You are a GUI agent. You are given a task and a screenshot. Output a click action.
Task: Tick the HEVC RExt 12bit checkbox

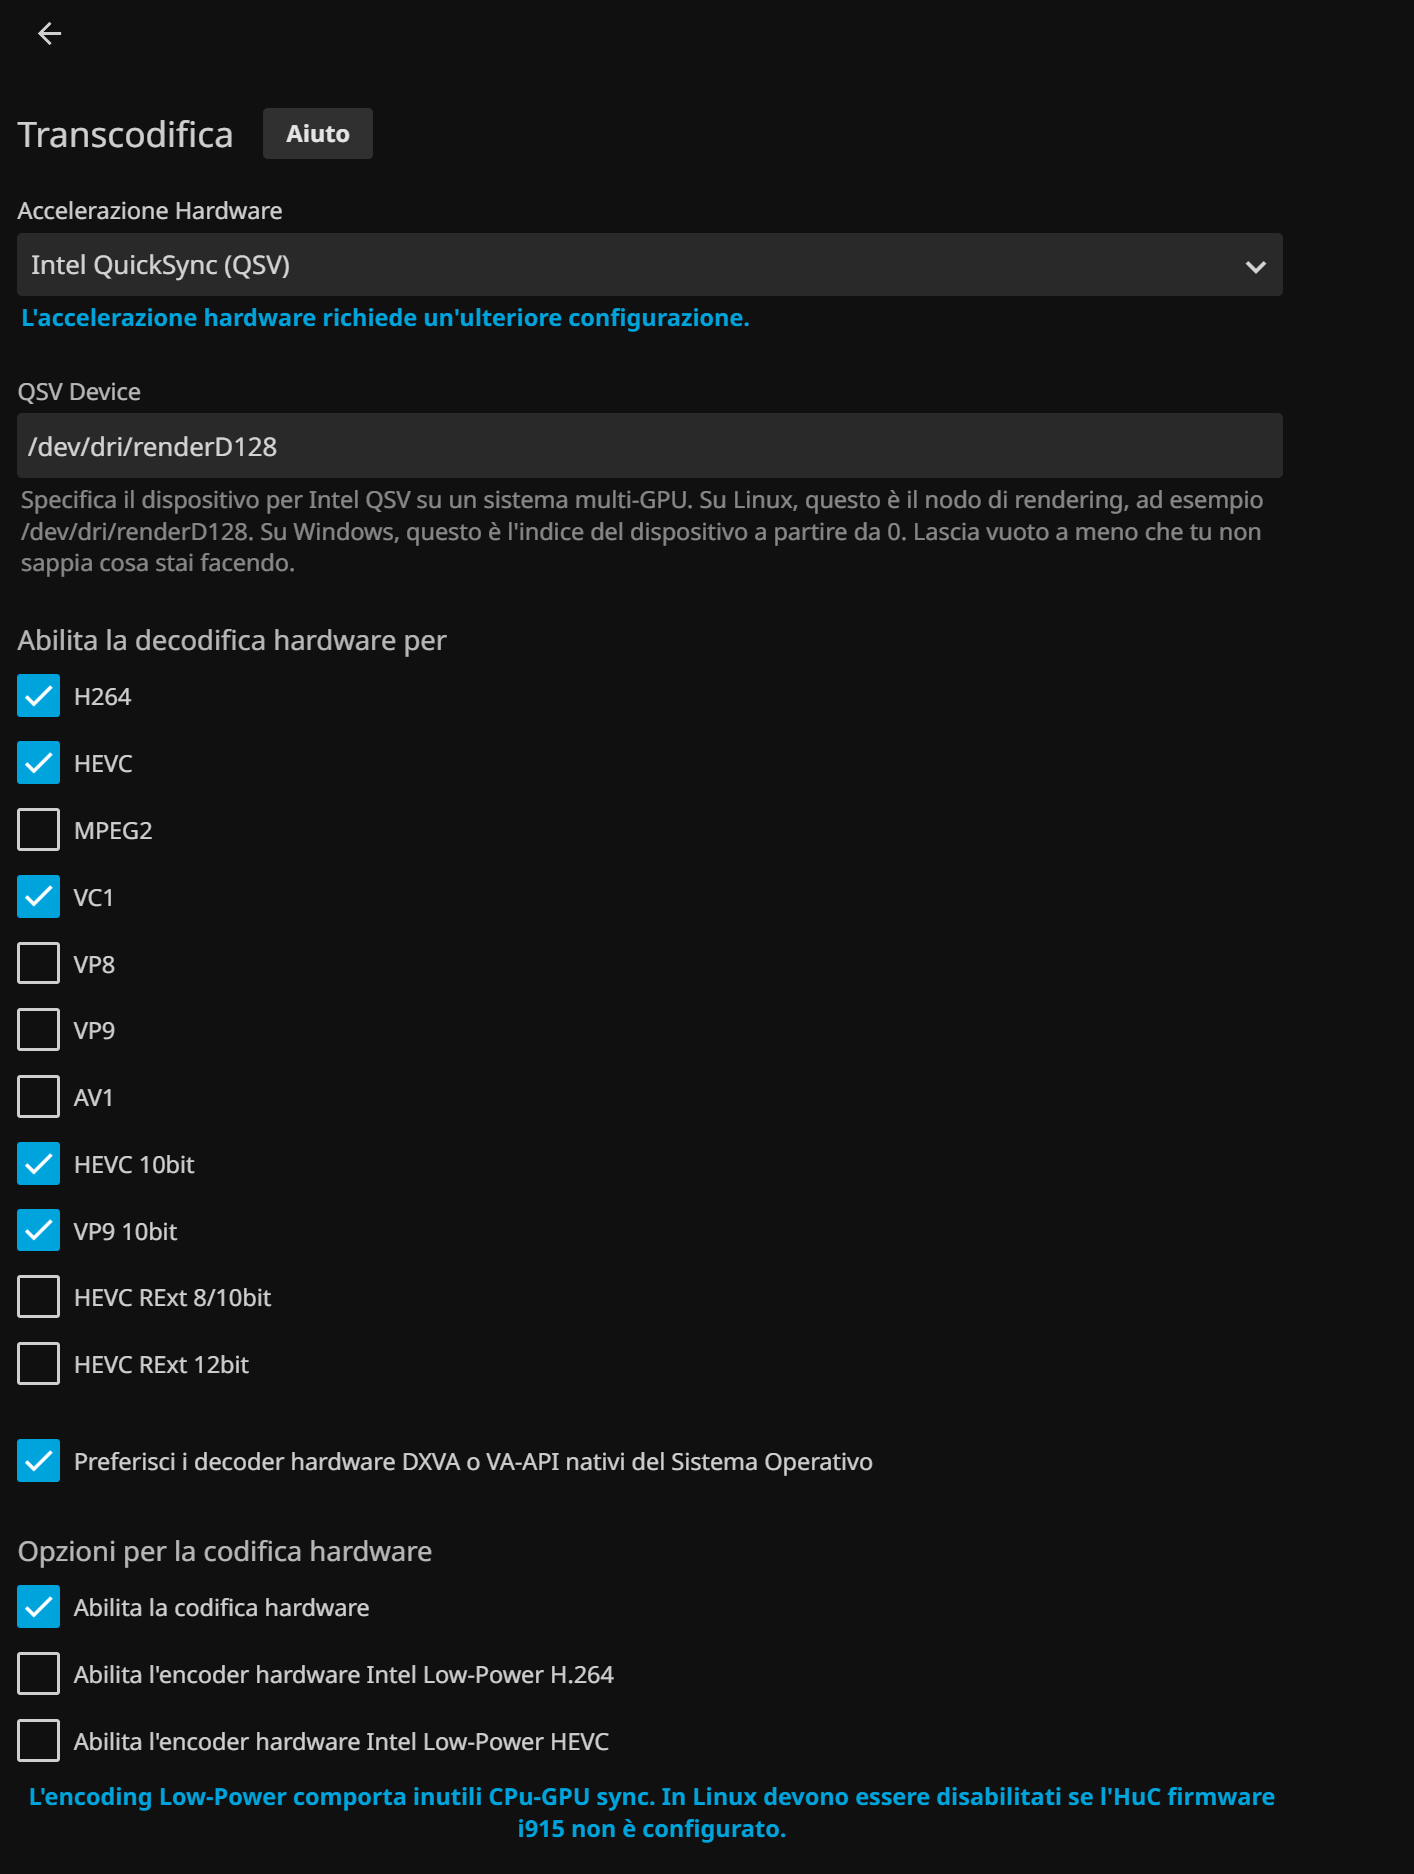point(39,1364)
